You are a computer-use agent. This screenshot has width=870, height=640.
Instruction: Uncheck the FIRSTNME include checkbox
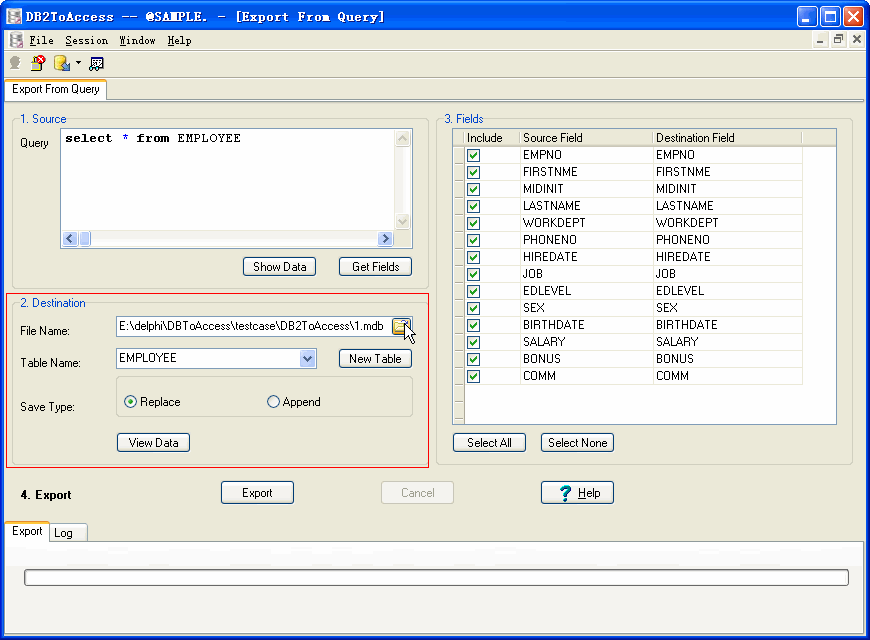pyautogui.click(x=473, y=172)
